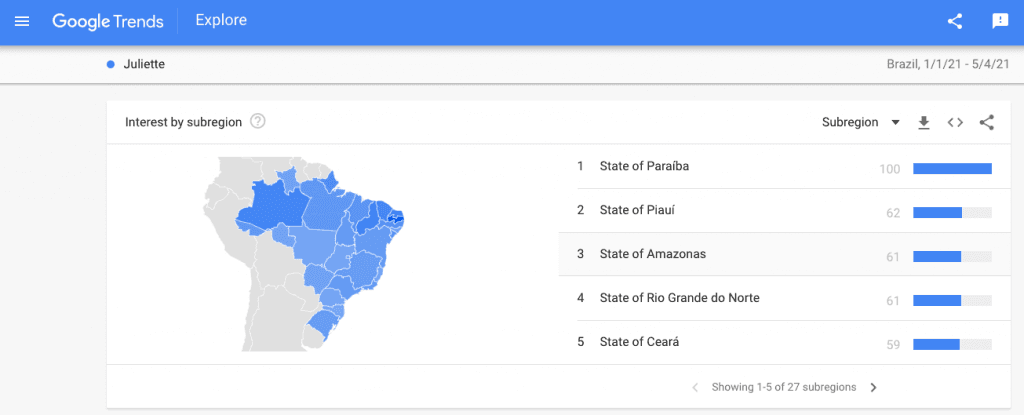Select the Explore header item
This screenshot has width=1024, height=415.
tap(221, 20)
